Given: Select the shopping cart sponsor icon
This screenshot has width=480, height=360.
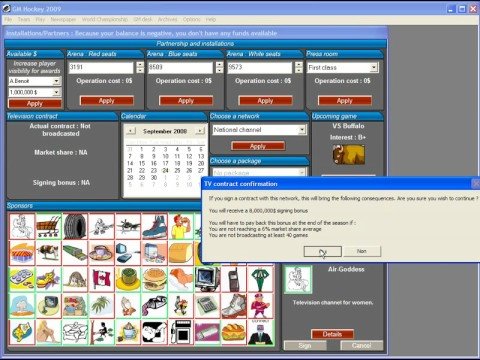Looking at the screenshot, I should [49, 226].
